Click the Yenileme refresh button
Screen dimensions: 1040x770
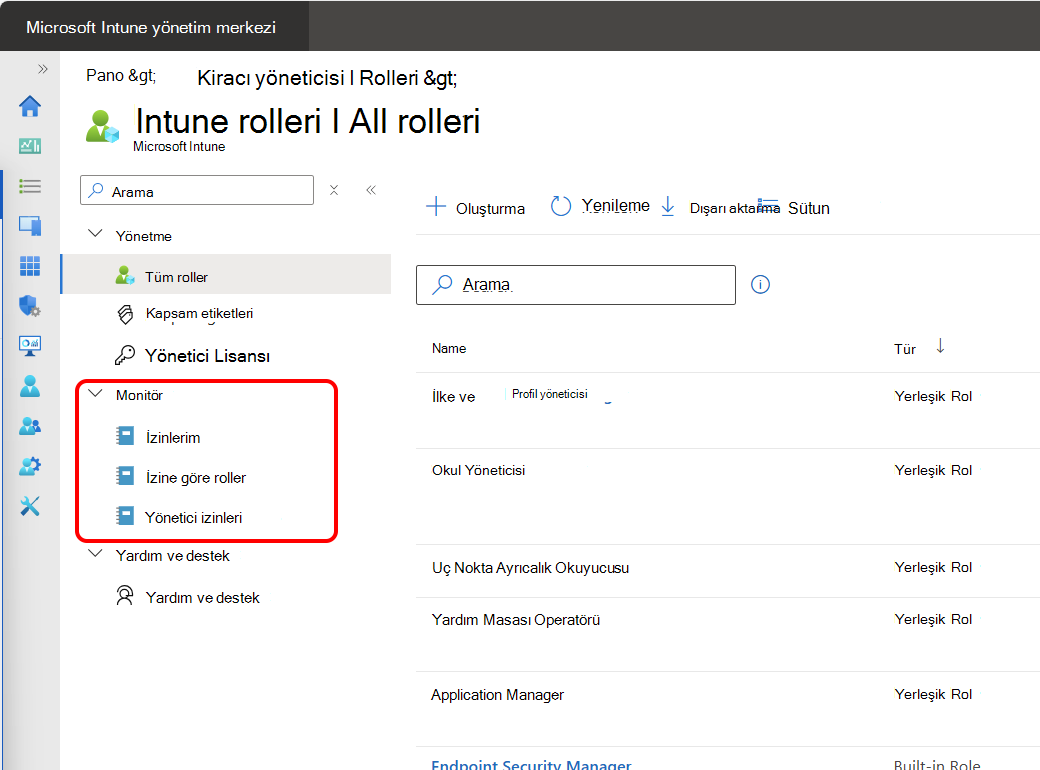point(600,206)
